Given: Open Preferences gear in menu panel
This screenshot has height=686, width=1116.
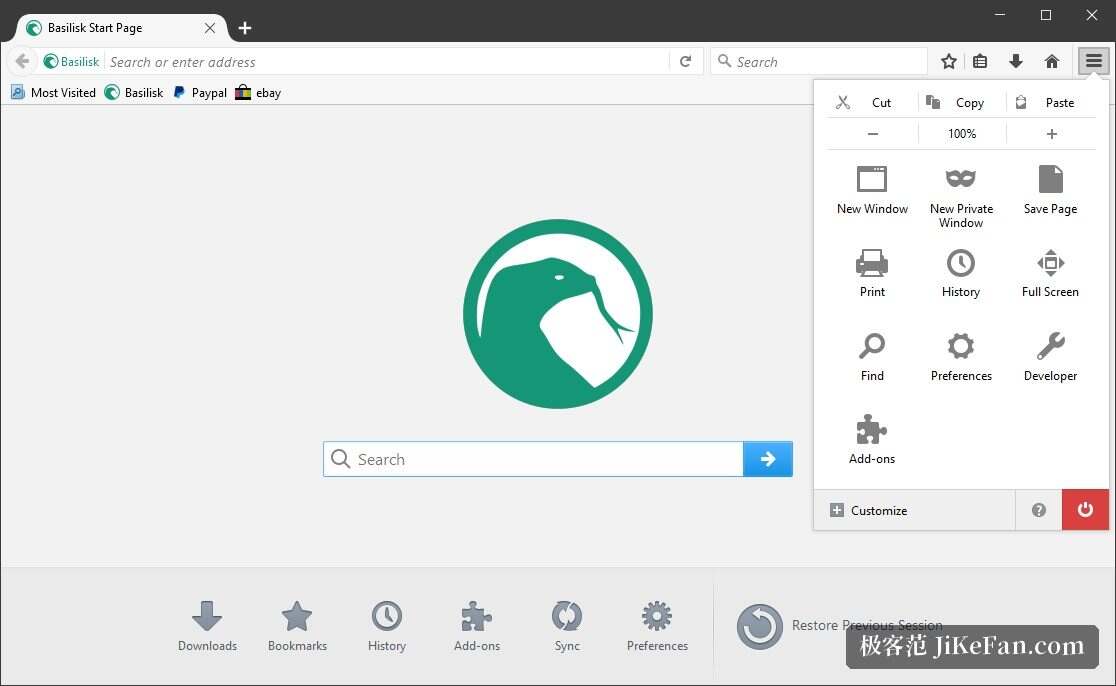Looking at the screenshot, I should tap(961, 357).
